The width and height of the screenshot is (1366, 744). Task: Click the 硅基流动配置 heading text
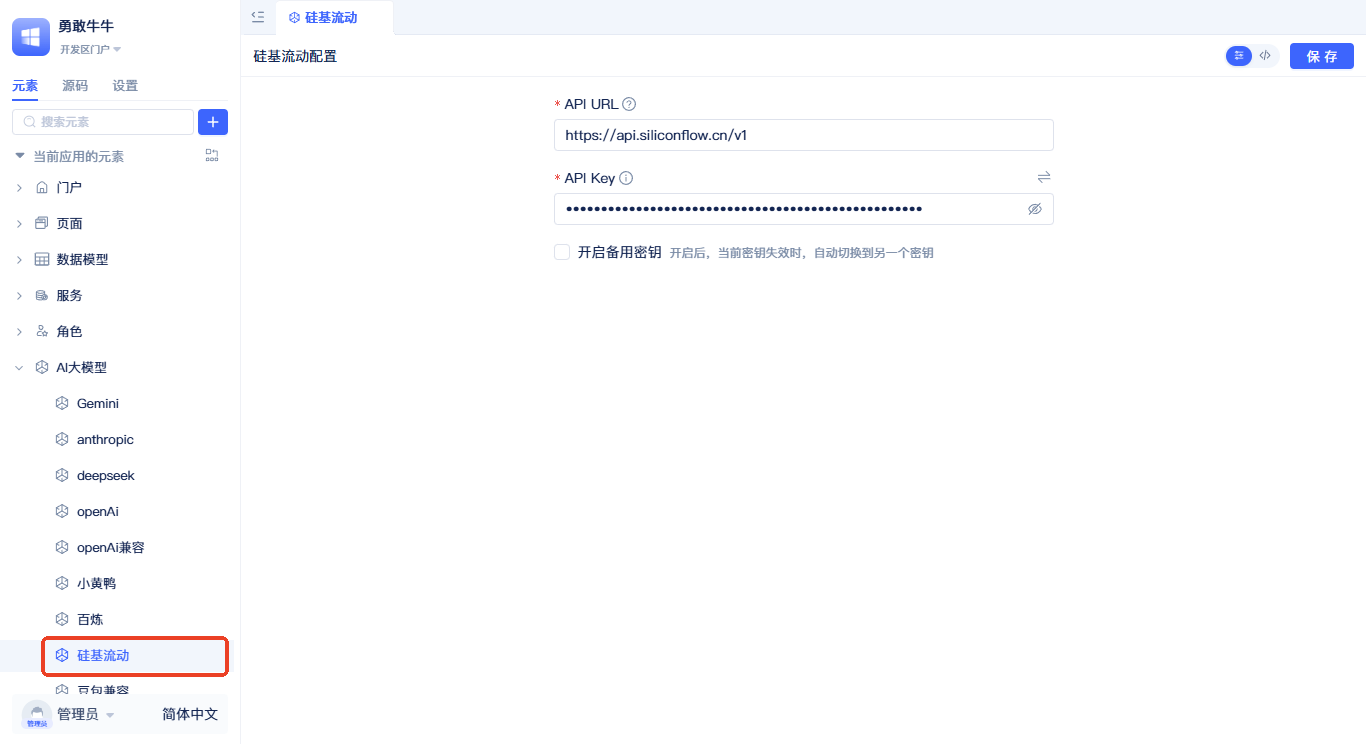tap(295, 56)
